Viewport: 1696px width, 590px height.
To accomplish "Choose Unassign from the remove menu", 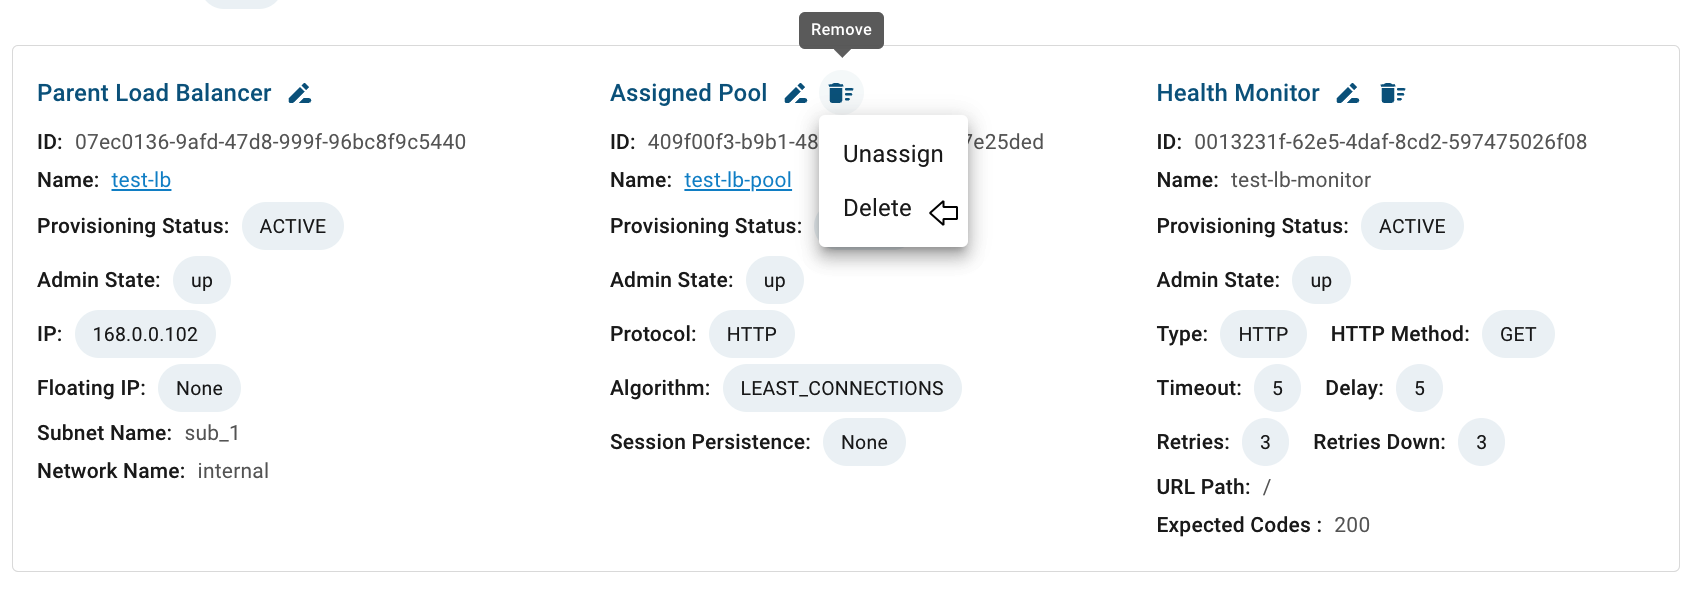I will click(x=893, y=154).
